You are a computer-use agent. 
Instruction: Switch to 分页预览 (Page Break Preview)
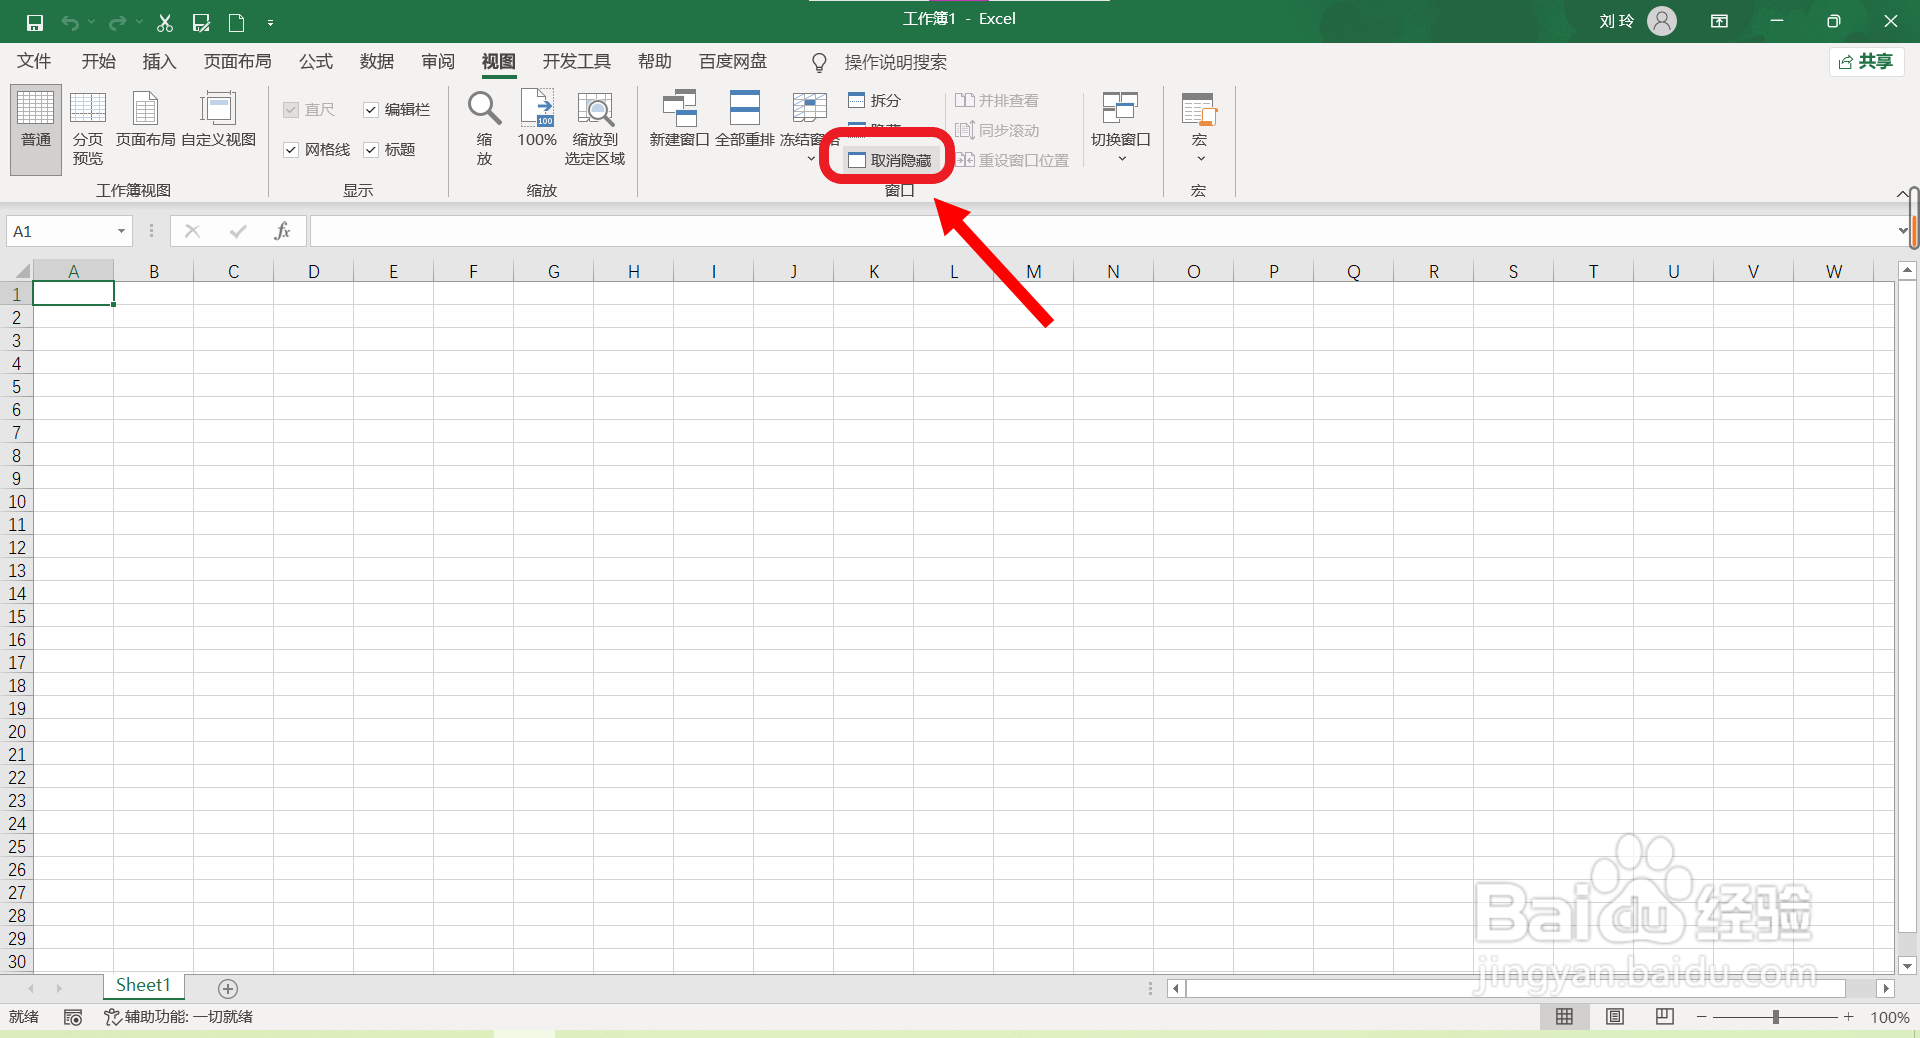pos(88,128)
